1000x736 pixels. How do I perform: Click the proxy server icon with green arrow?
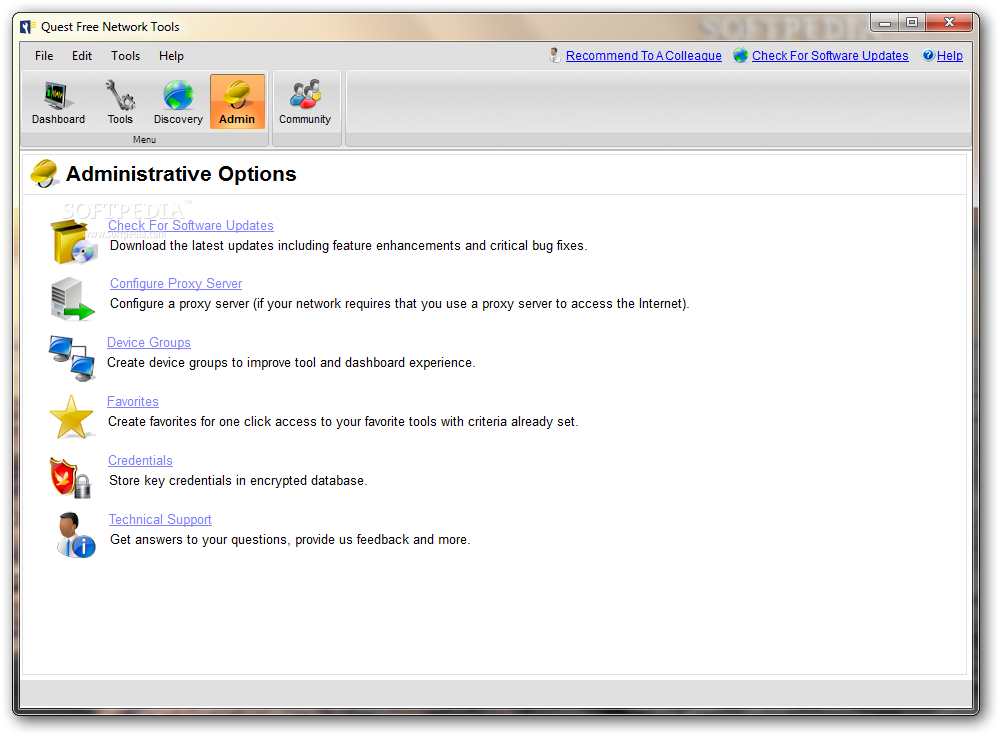click(72, 299)
